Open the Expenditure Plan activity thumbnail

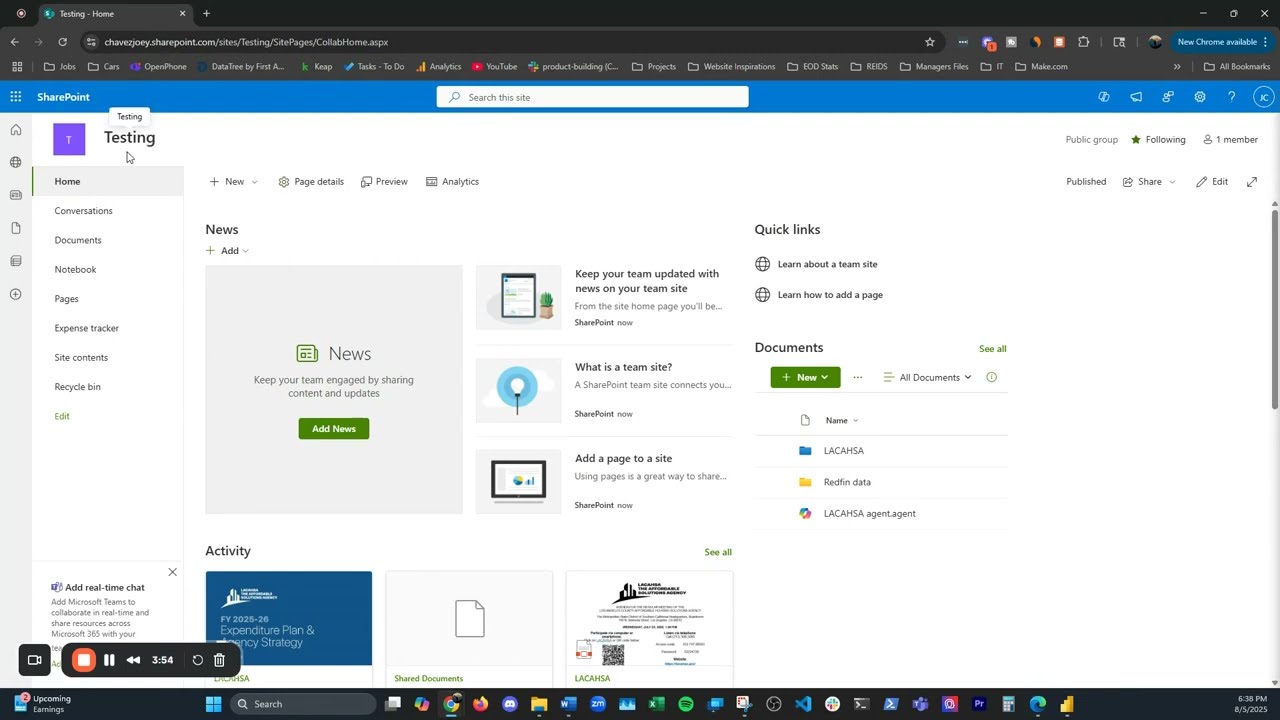coord(289,618)
